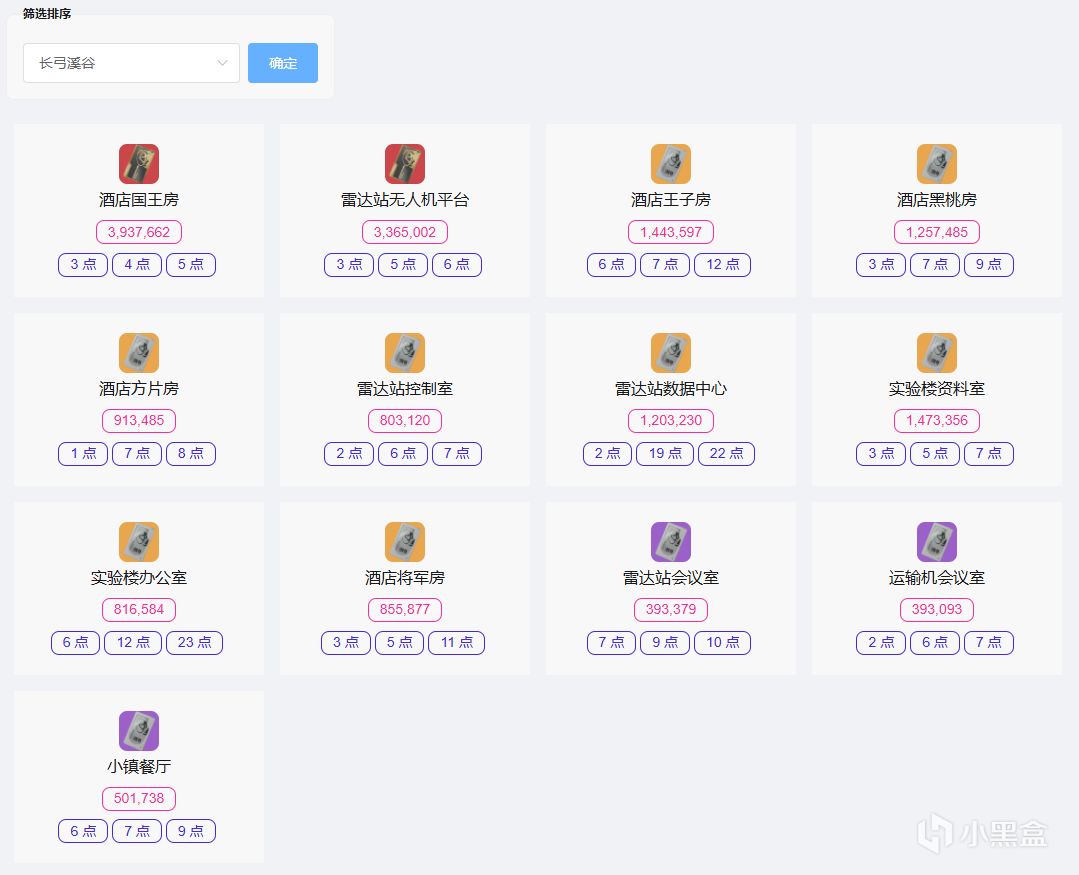Screen dimensions: 1079x875
Task: Click the 2 点 tag under 运输机会议室
Action: tap(881, 642)
